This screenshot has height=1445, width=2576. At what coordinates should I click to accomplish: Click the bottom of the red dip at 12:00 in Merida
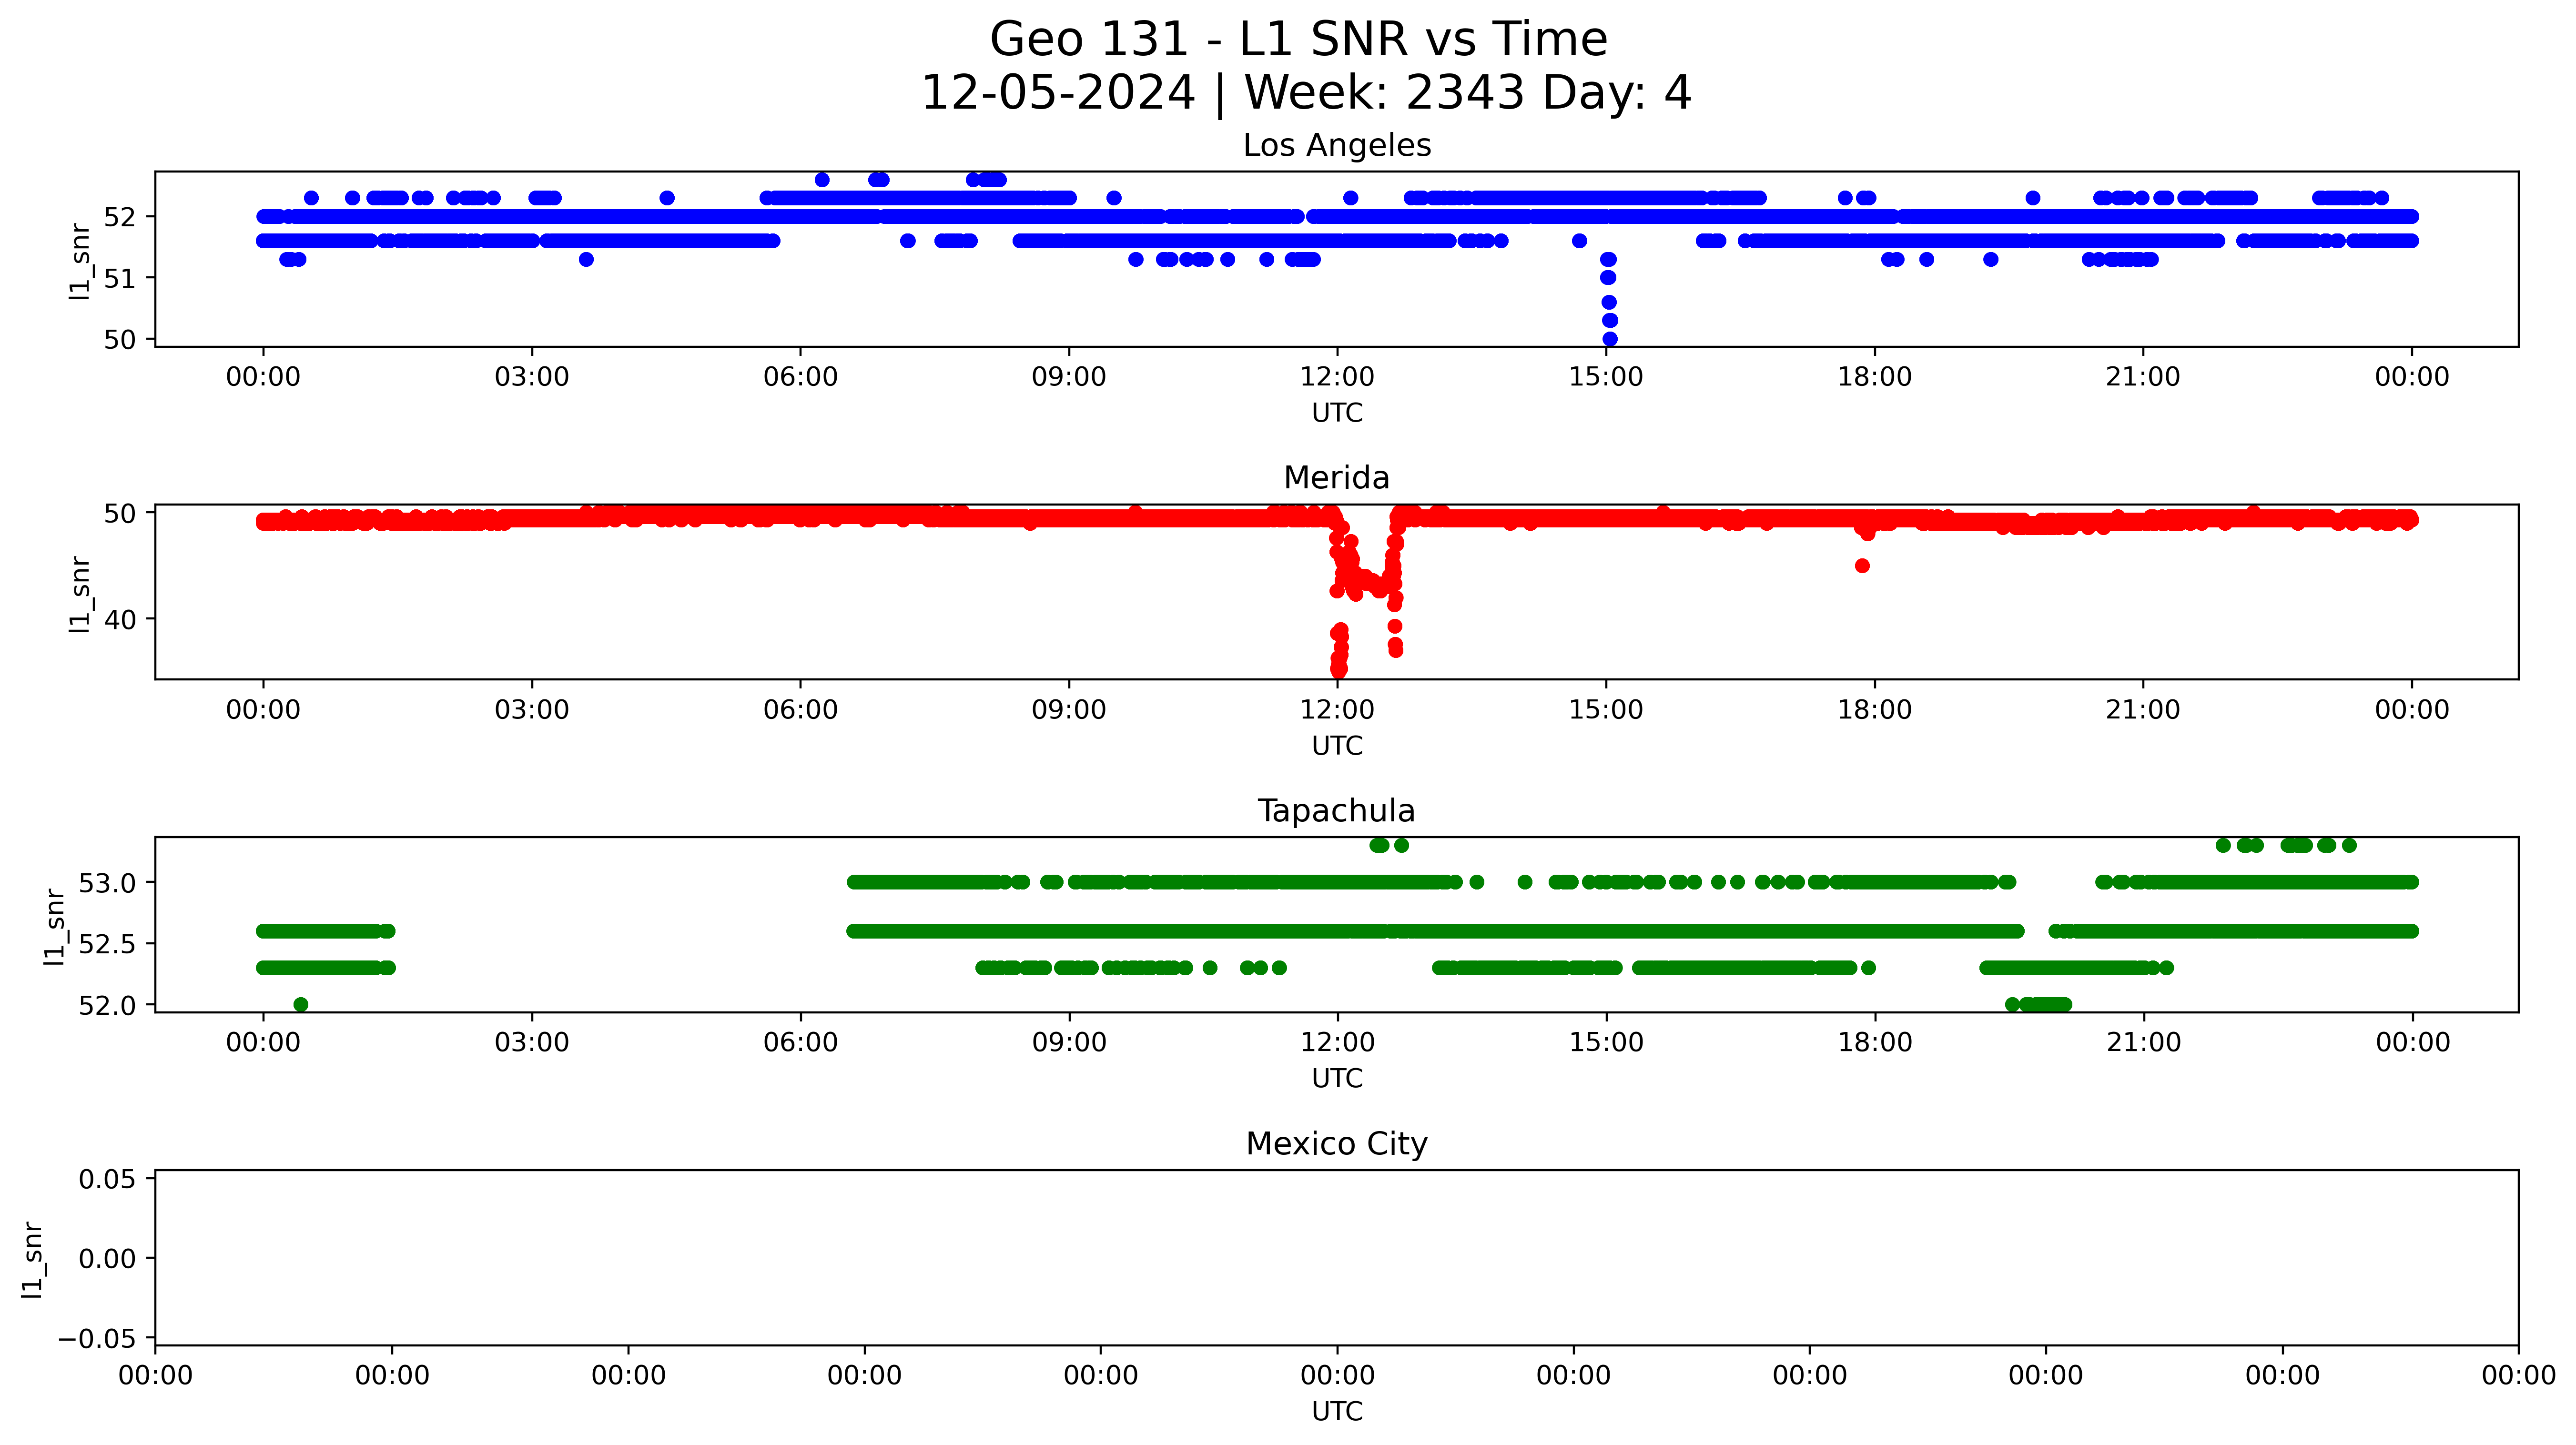pyautogui.click(x=1338, y=670)
